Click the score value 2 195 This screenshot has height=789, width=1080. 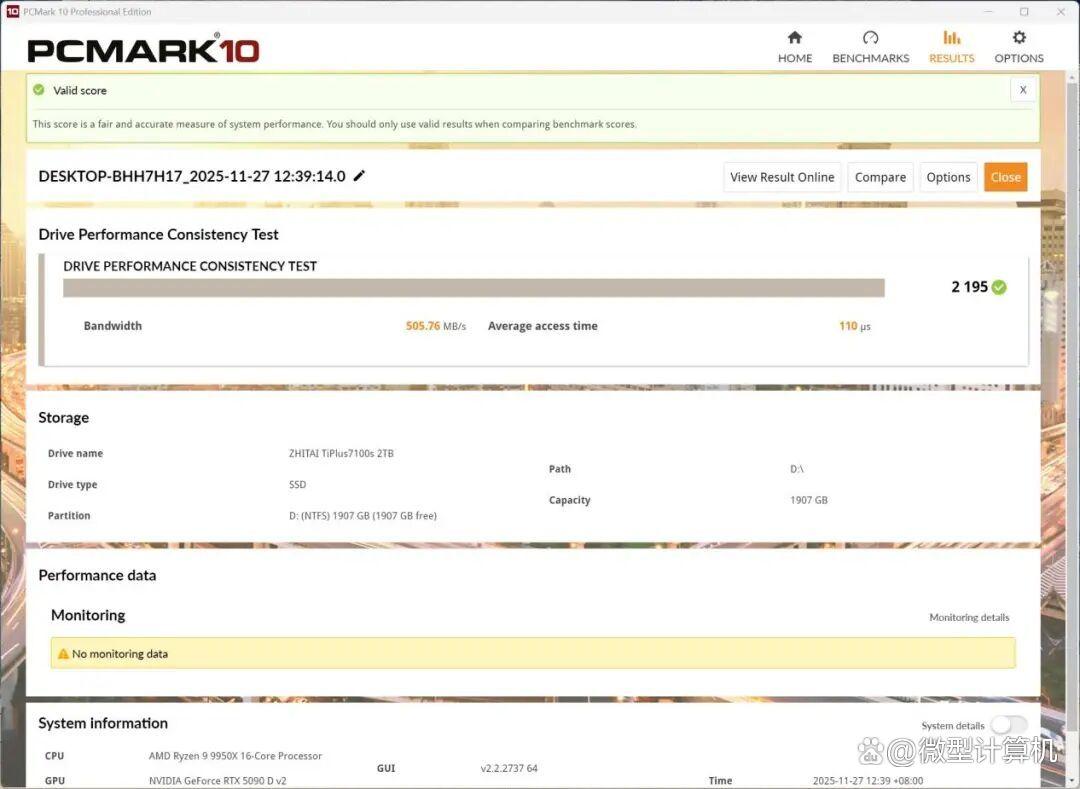969,287
